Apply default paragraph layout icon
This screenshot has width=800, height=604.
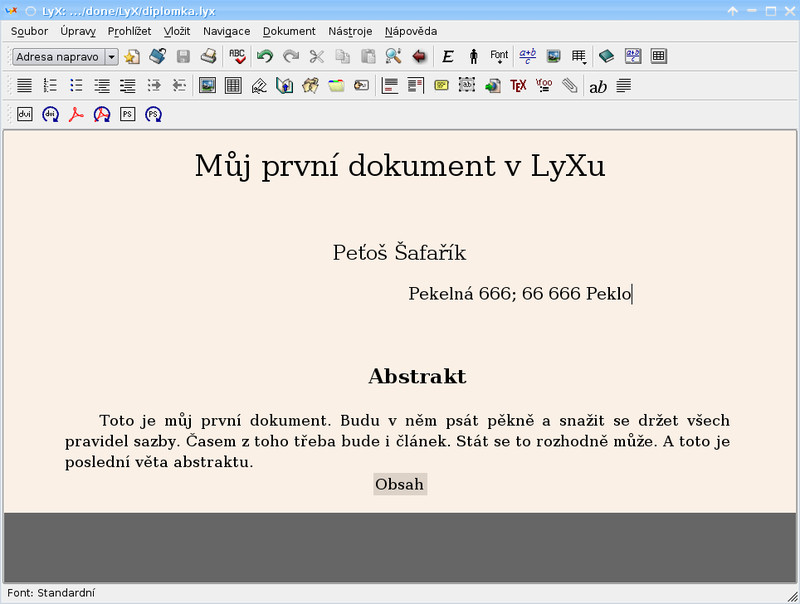24,85
